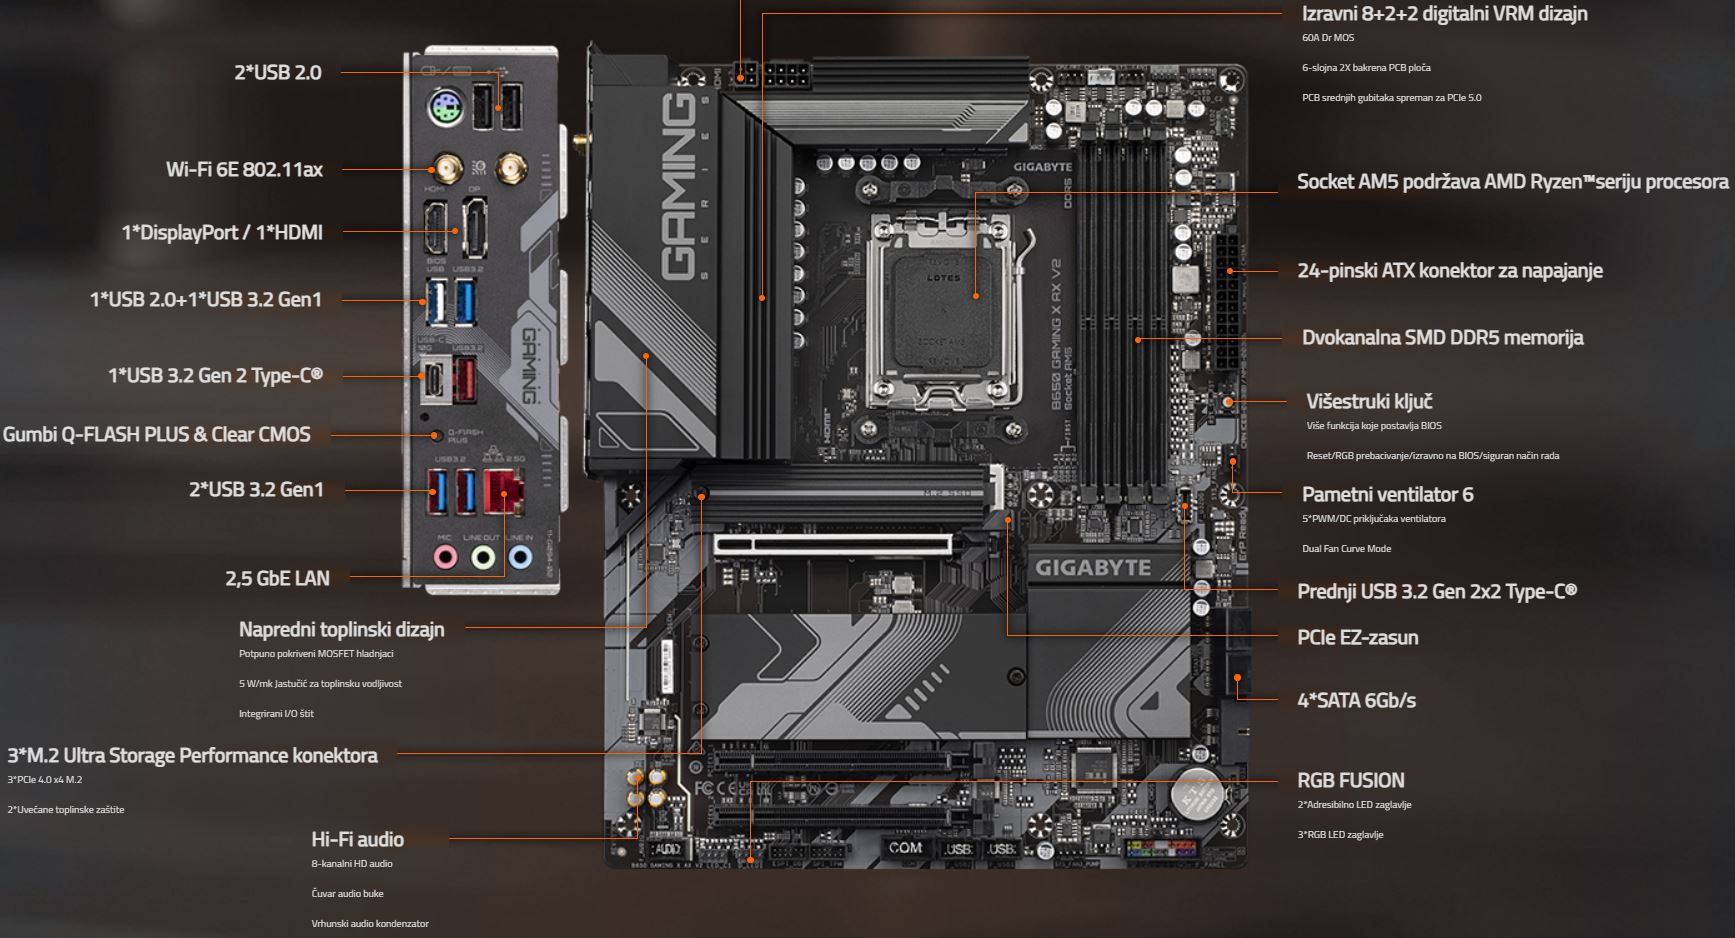Click the "Napredni toplinski dizajn" heading

pyautogui.click(x=341, y=629)
